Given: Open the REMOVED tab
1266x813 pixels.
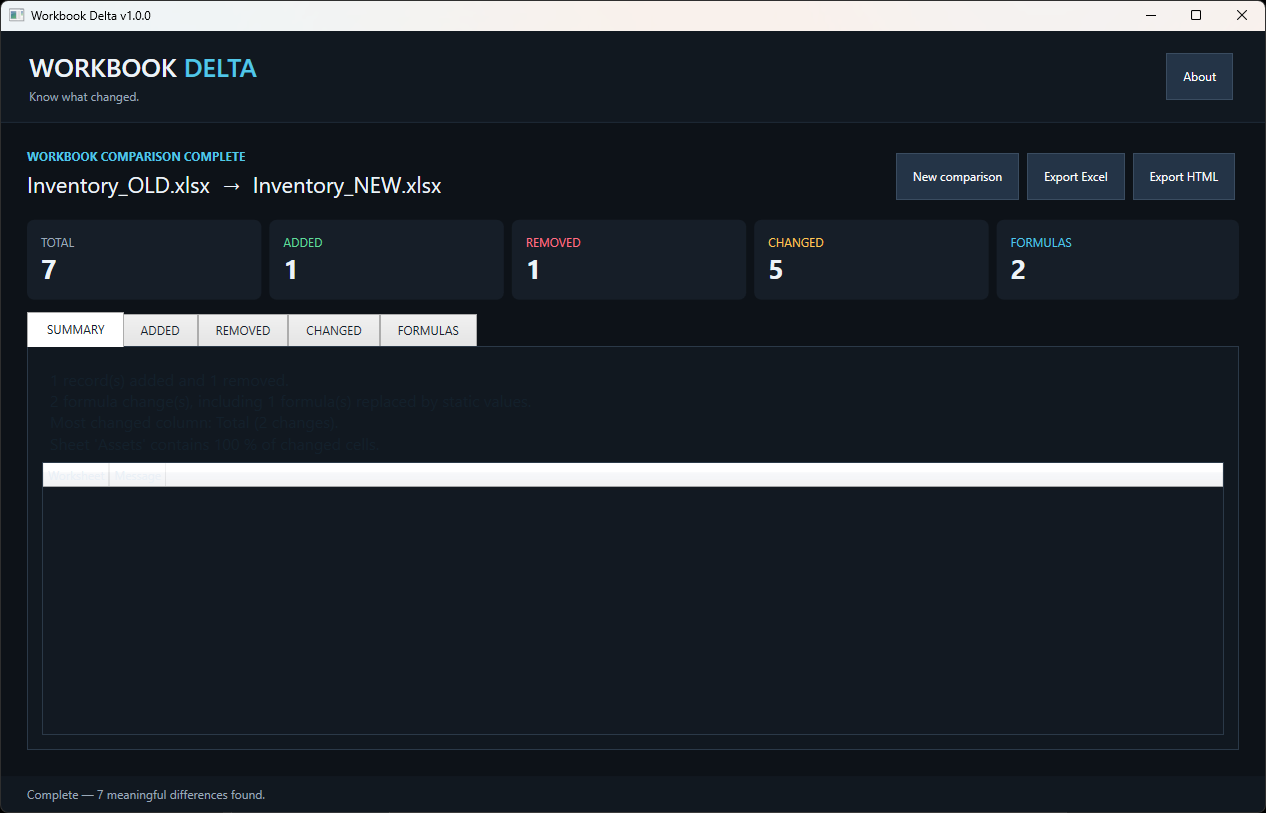Looking at the screenshot, I should click(243, 331).
